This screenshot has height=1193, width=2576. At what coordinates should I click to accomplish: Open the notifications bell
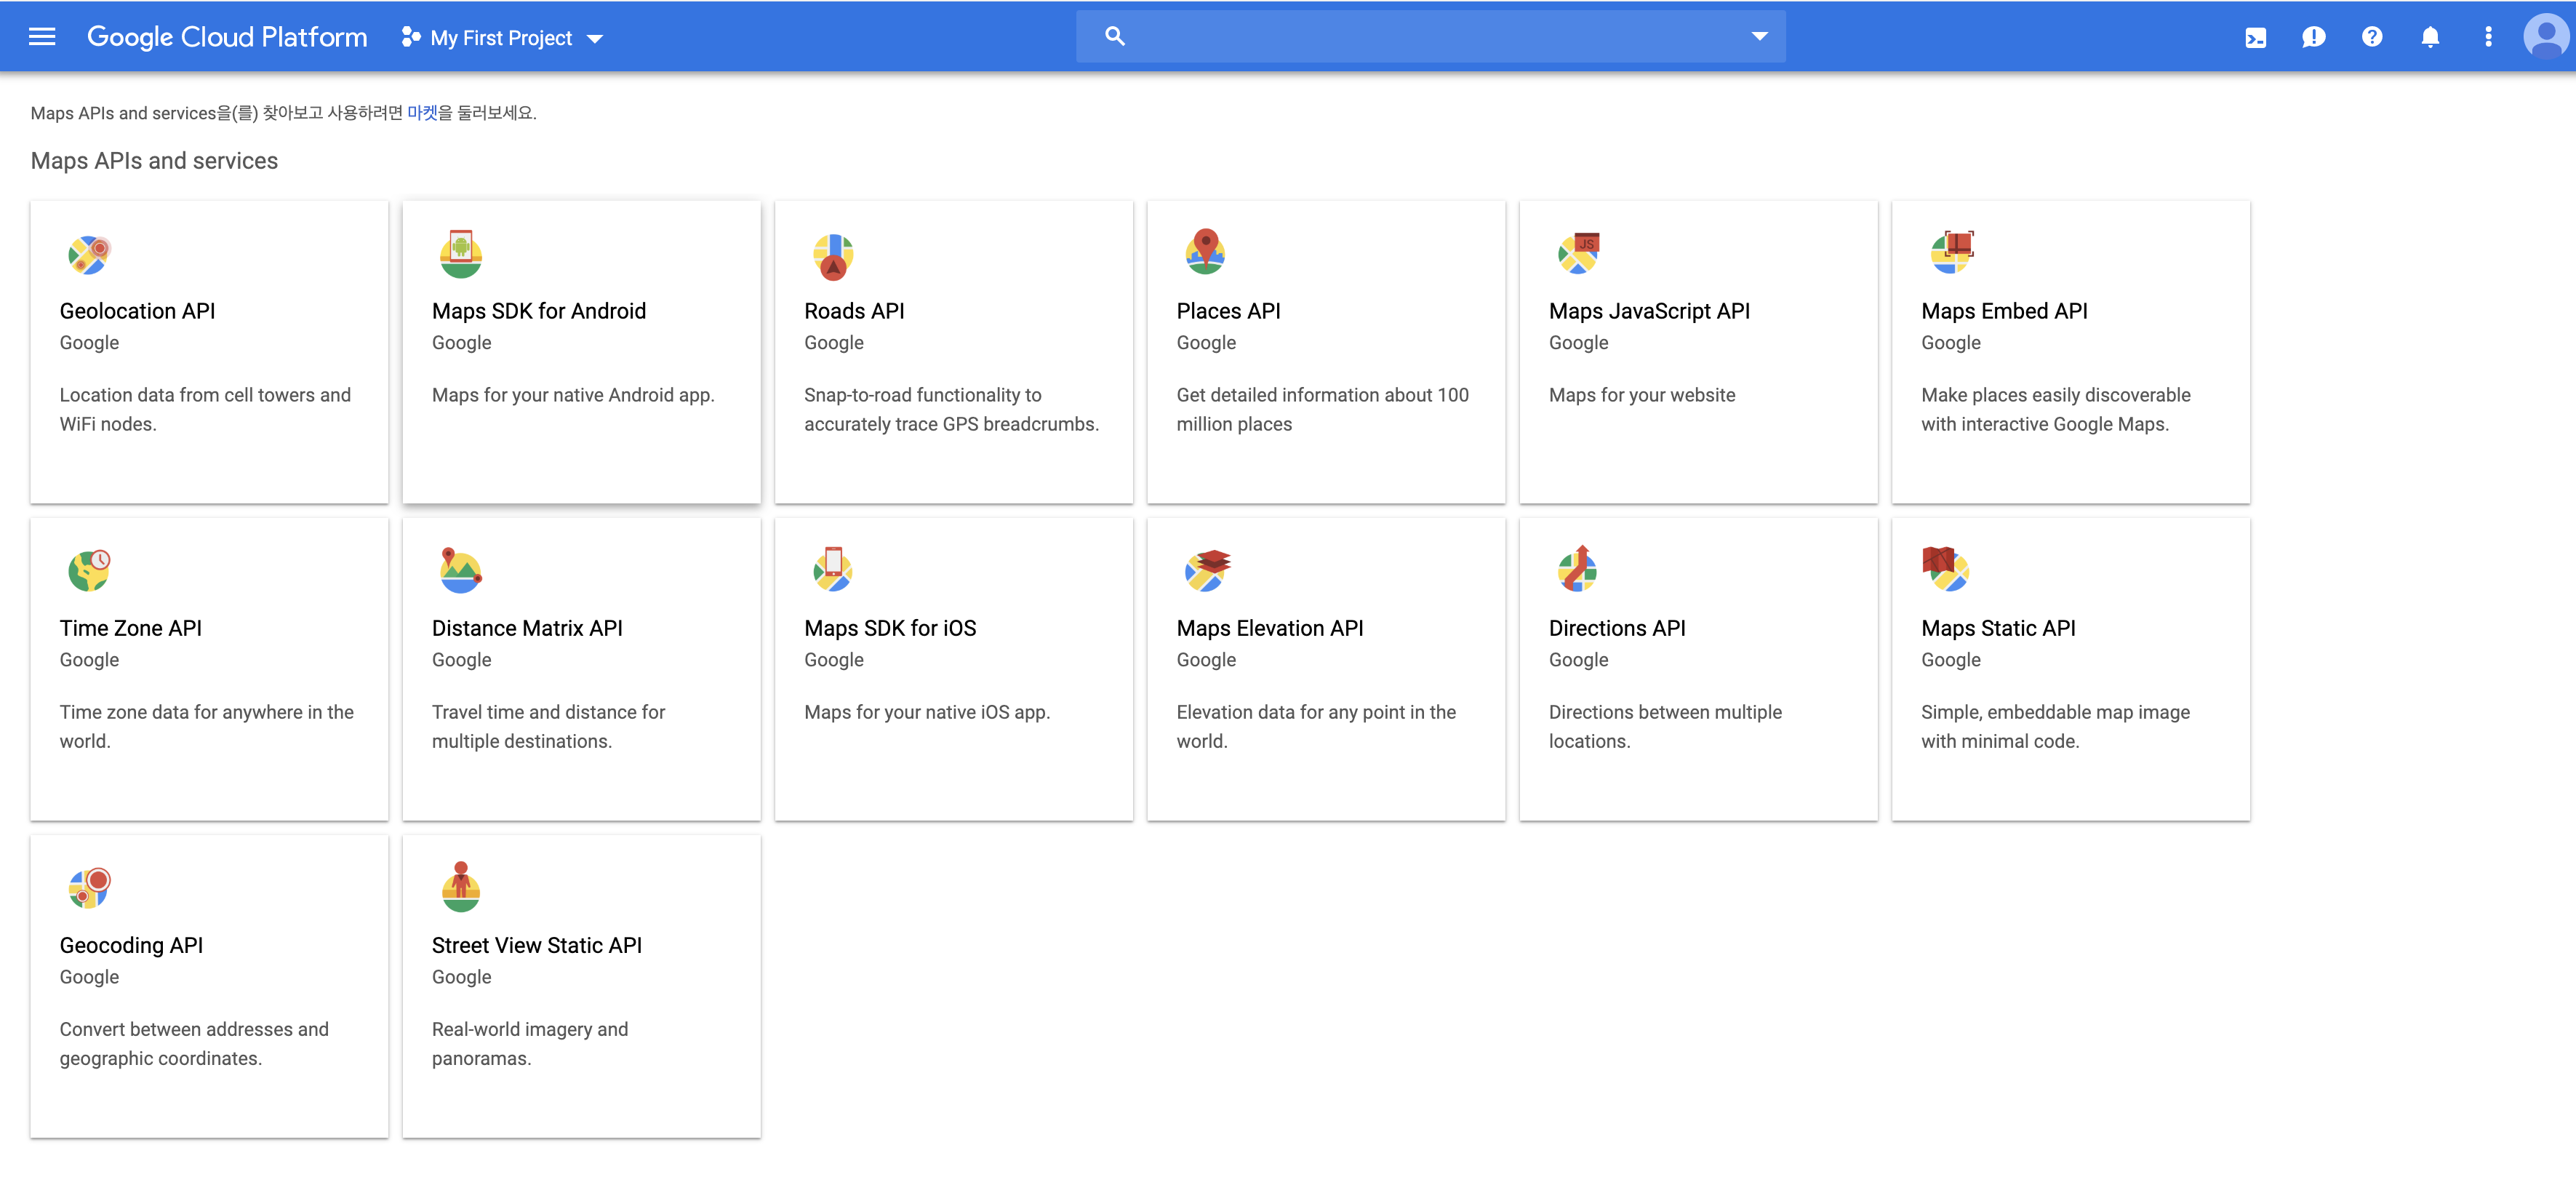click(2429, 38)
